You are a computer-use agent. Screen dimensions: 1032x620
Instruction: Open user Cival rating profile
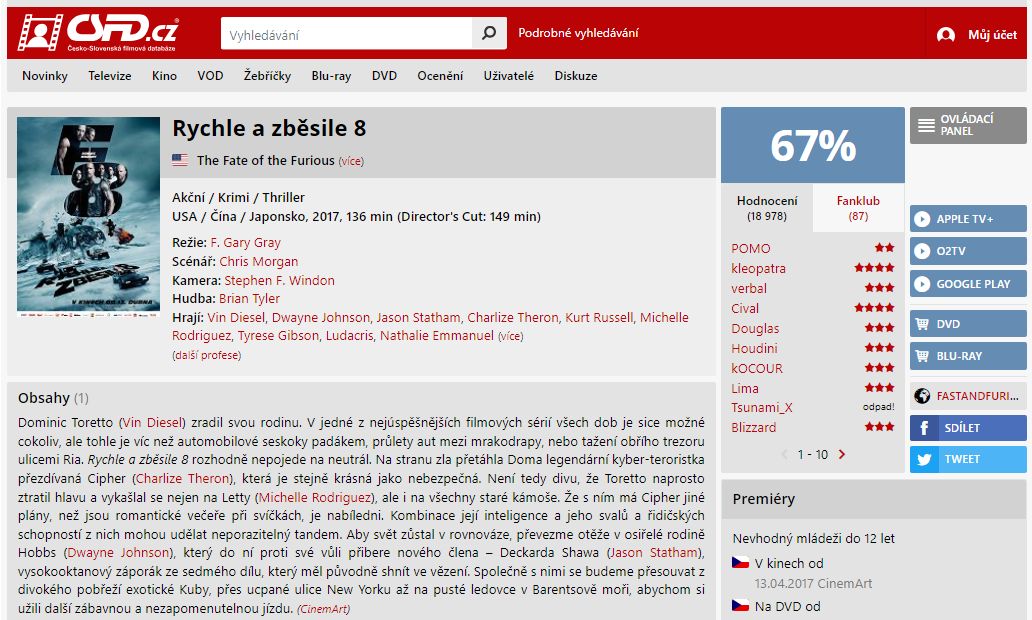tap(745, 308)
